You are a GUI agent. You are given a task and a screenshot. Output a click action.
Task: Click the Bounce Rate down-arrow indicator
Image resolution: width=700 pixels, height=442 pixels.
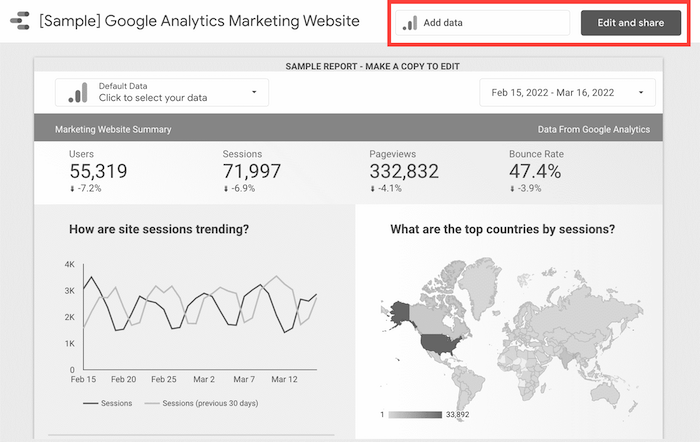(x=512, y=188)
